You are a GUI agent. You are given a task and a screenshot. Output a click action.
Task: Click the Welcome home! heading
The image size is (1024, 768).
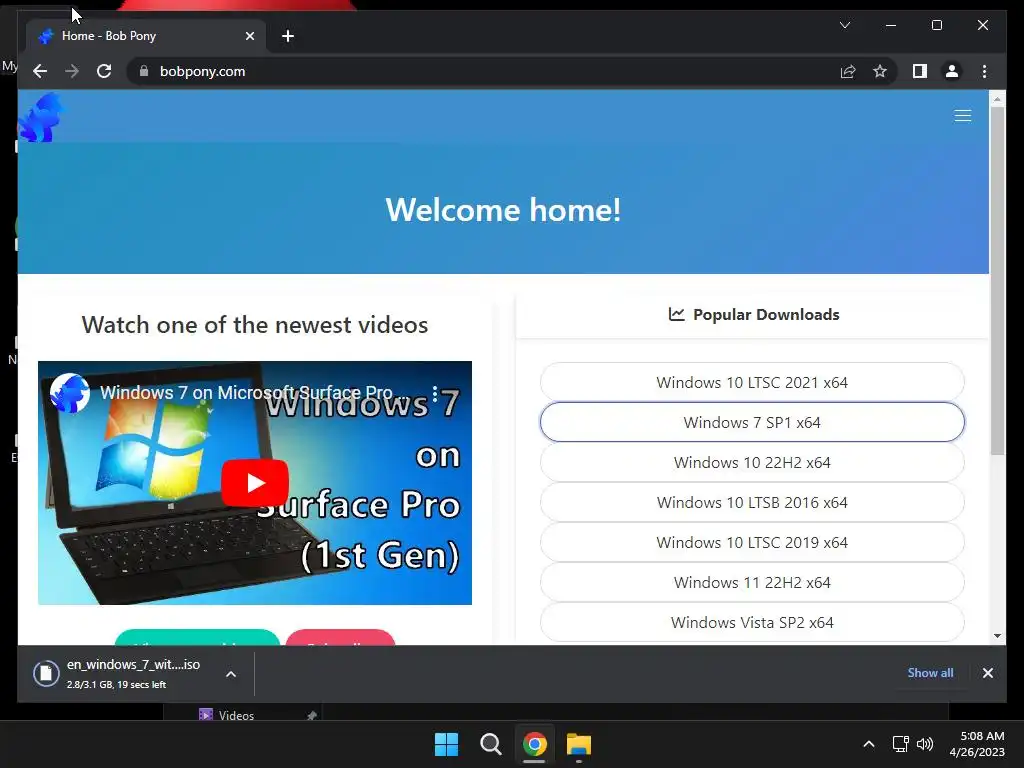tap(503, 210)
